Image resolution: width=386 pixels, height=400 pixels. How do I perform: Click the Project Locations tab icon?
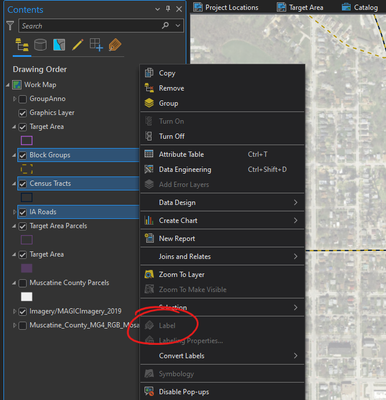pos(198,7)
